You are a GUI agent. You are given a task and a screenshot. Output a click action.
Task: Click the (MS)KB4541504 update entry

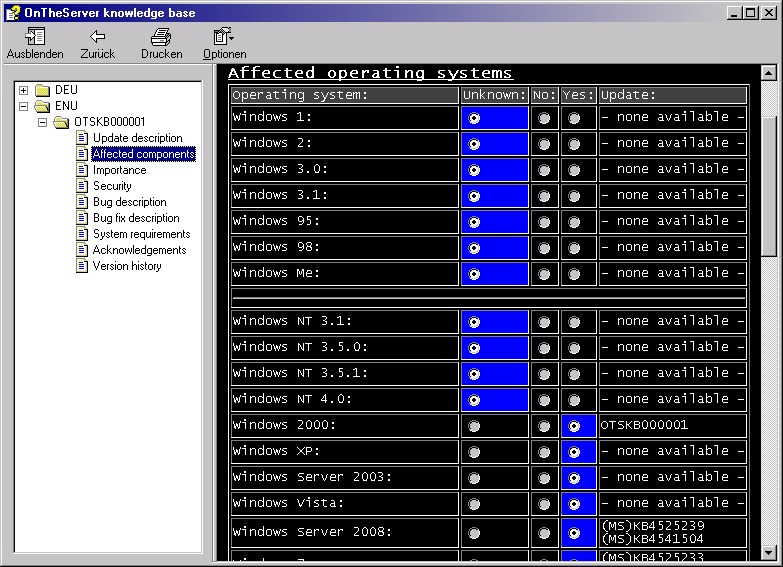(653, 539)
